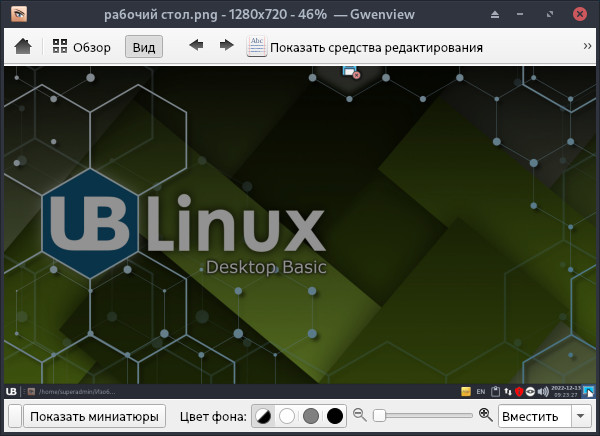
Task: Open the Вместить zoom dropdown arrow
Action: [x=580, y=416]
